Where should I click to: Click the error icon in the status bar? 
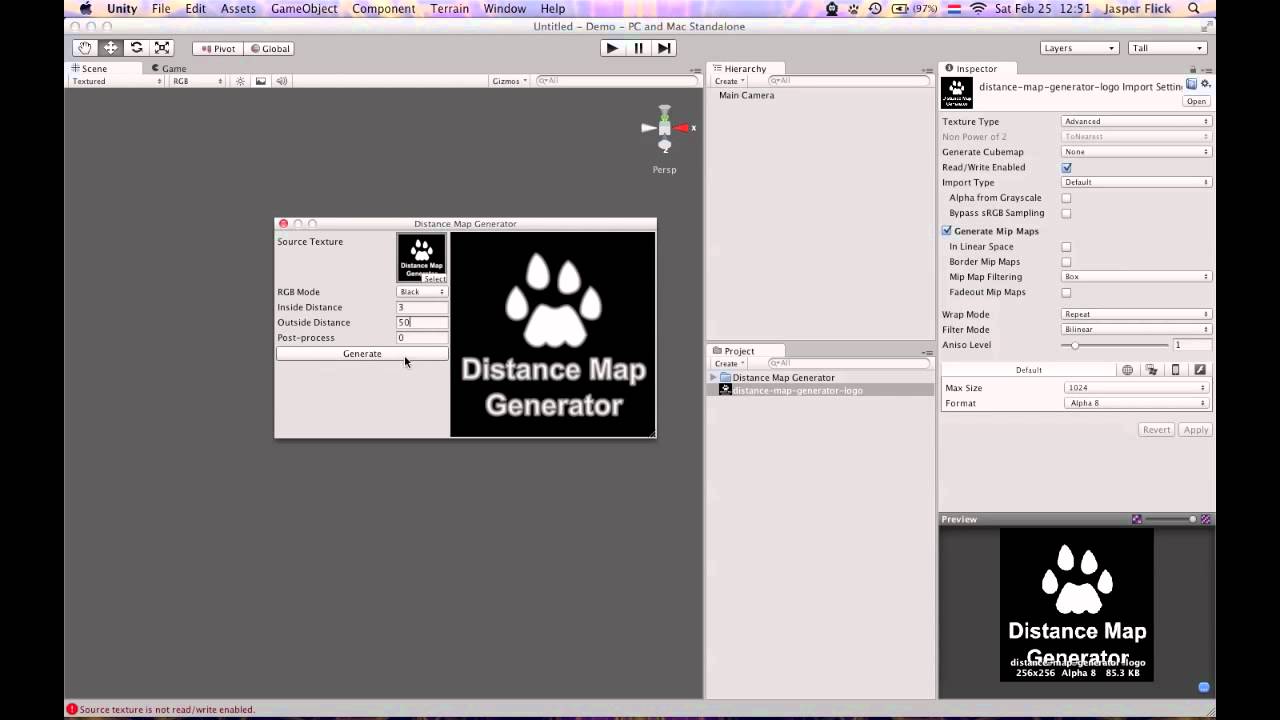tap(72, 709)
